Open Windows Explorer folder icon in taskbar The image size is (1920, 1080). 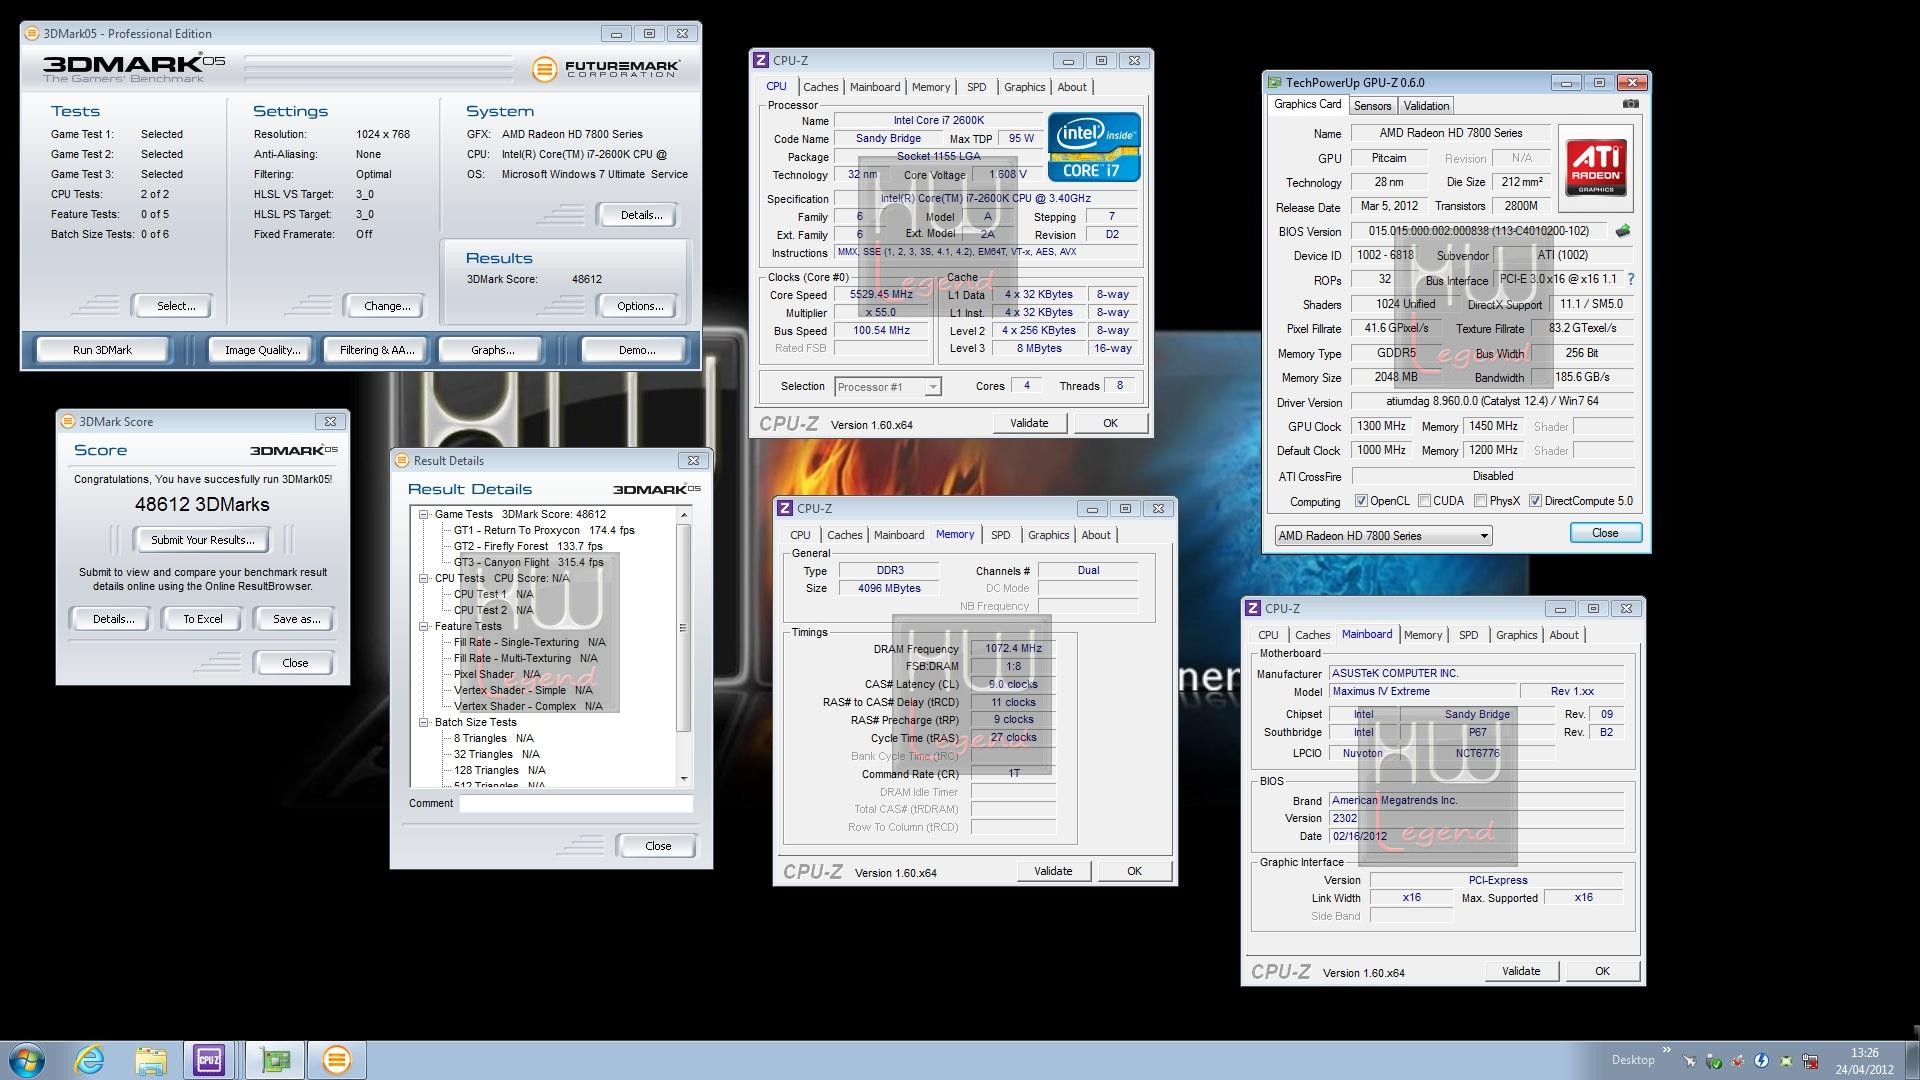(151, 1060)
